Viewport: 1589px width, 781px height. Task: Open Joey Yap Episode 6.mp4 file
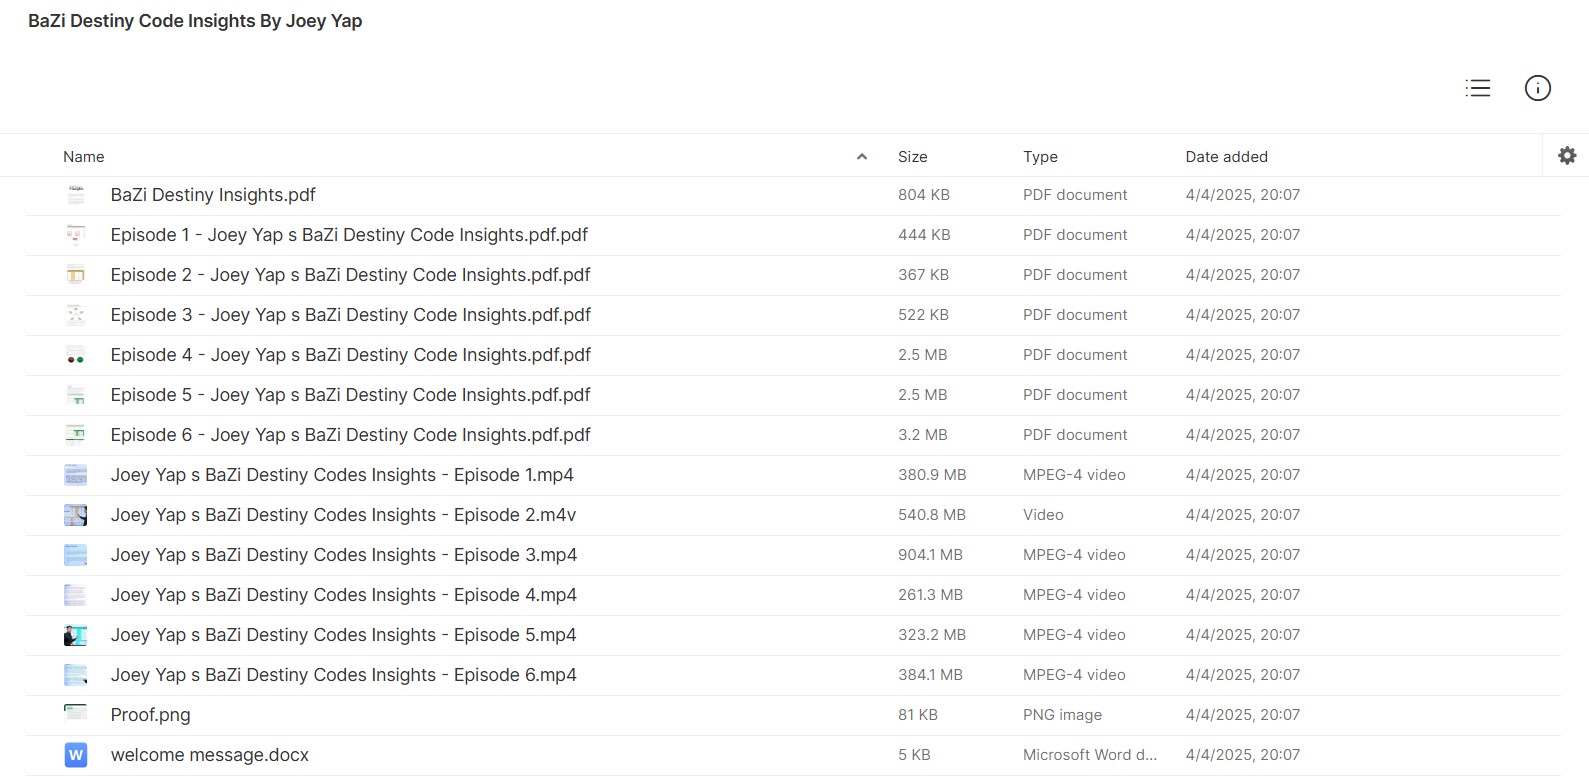(x=343, y=675)
